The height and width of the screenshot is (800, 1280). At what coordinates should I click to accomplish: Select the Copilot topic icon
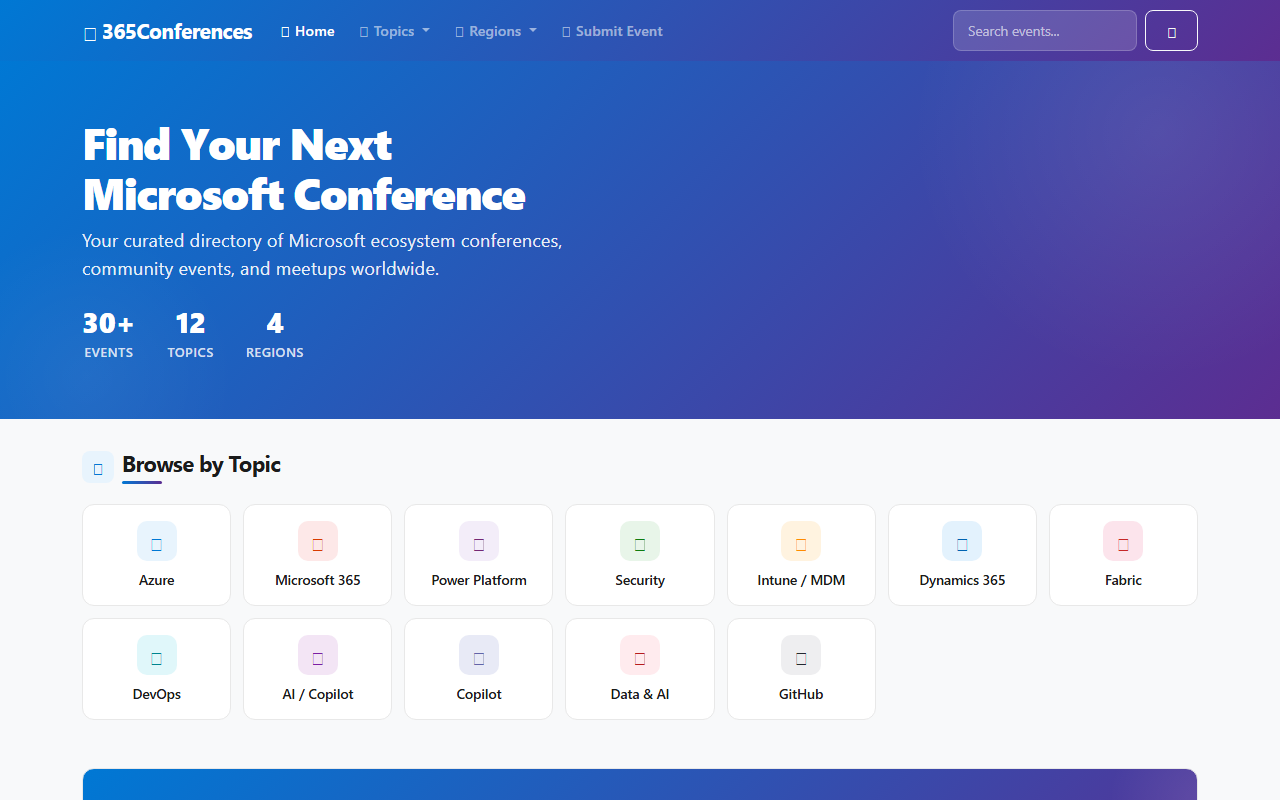479,655
